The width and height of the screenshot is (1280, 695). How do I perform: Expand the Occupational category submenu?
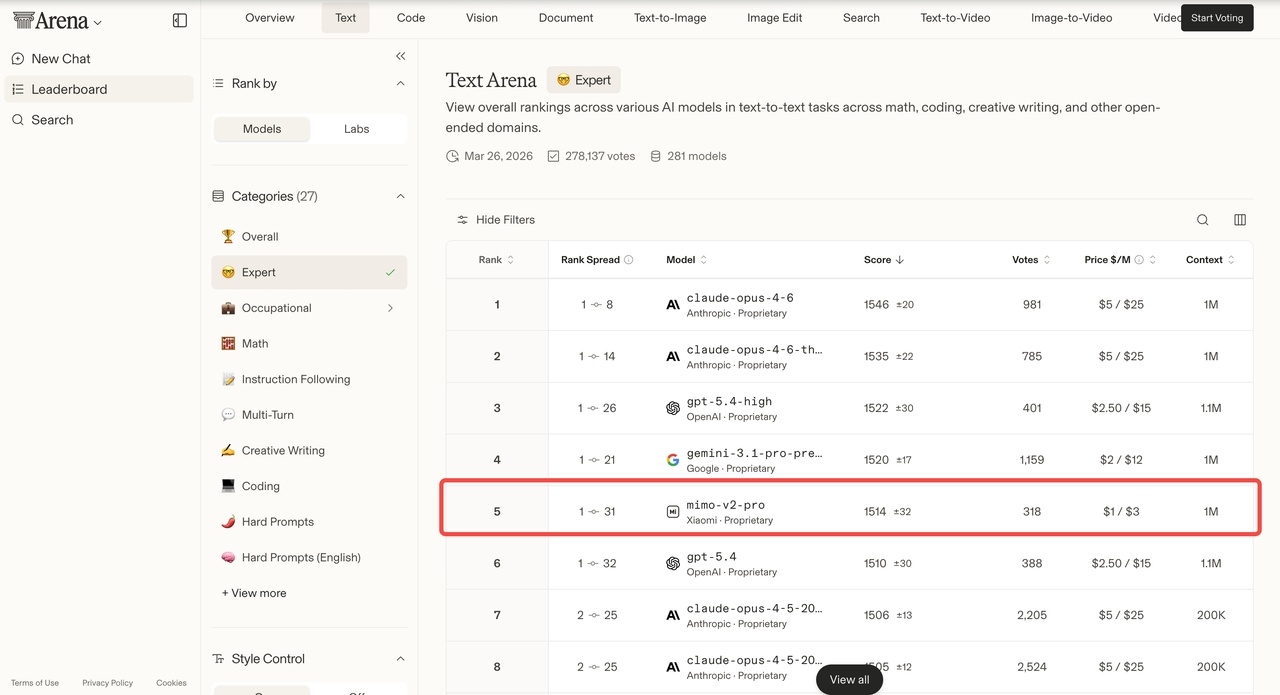390,308
